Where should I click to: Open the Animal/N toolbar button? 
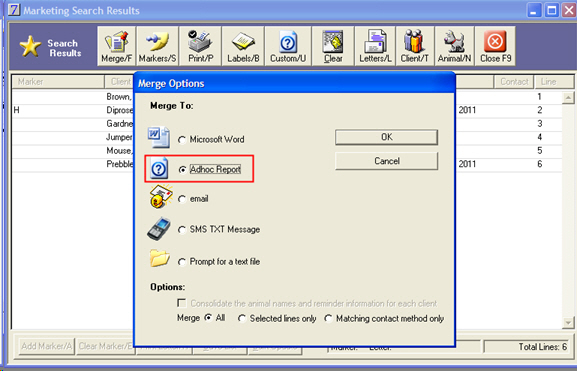click(454, 46)
